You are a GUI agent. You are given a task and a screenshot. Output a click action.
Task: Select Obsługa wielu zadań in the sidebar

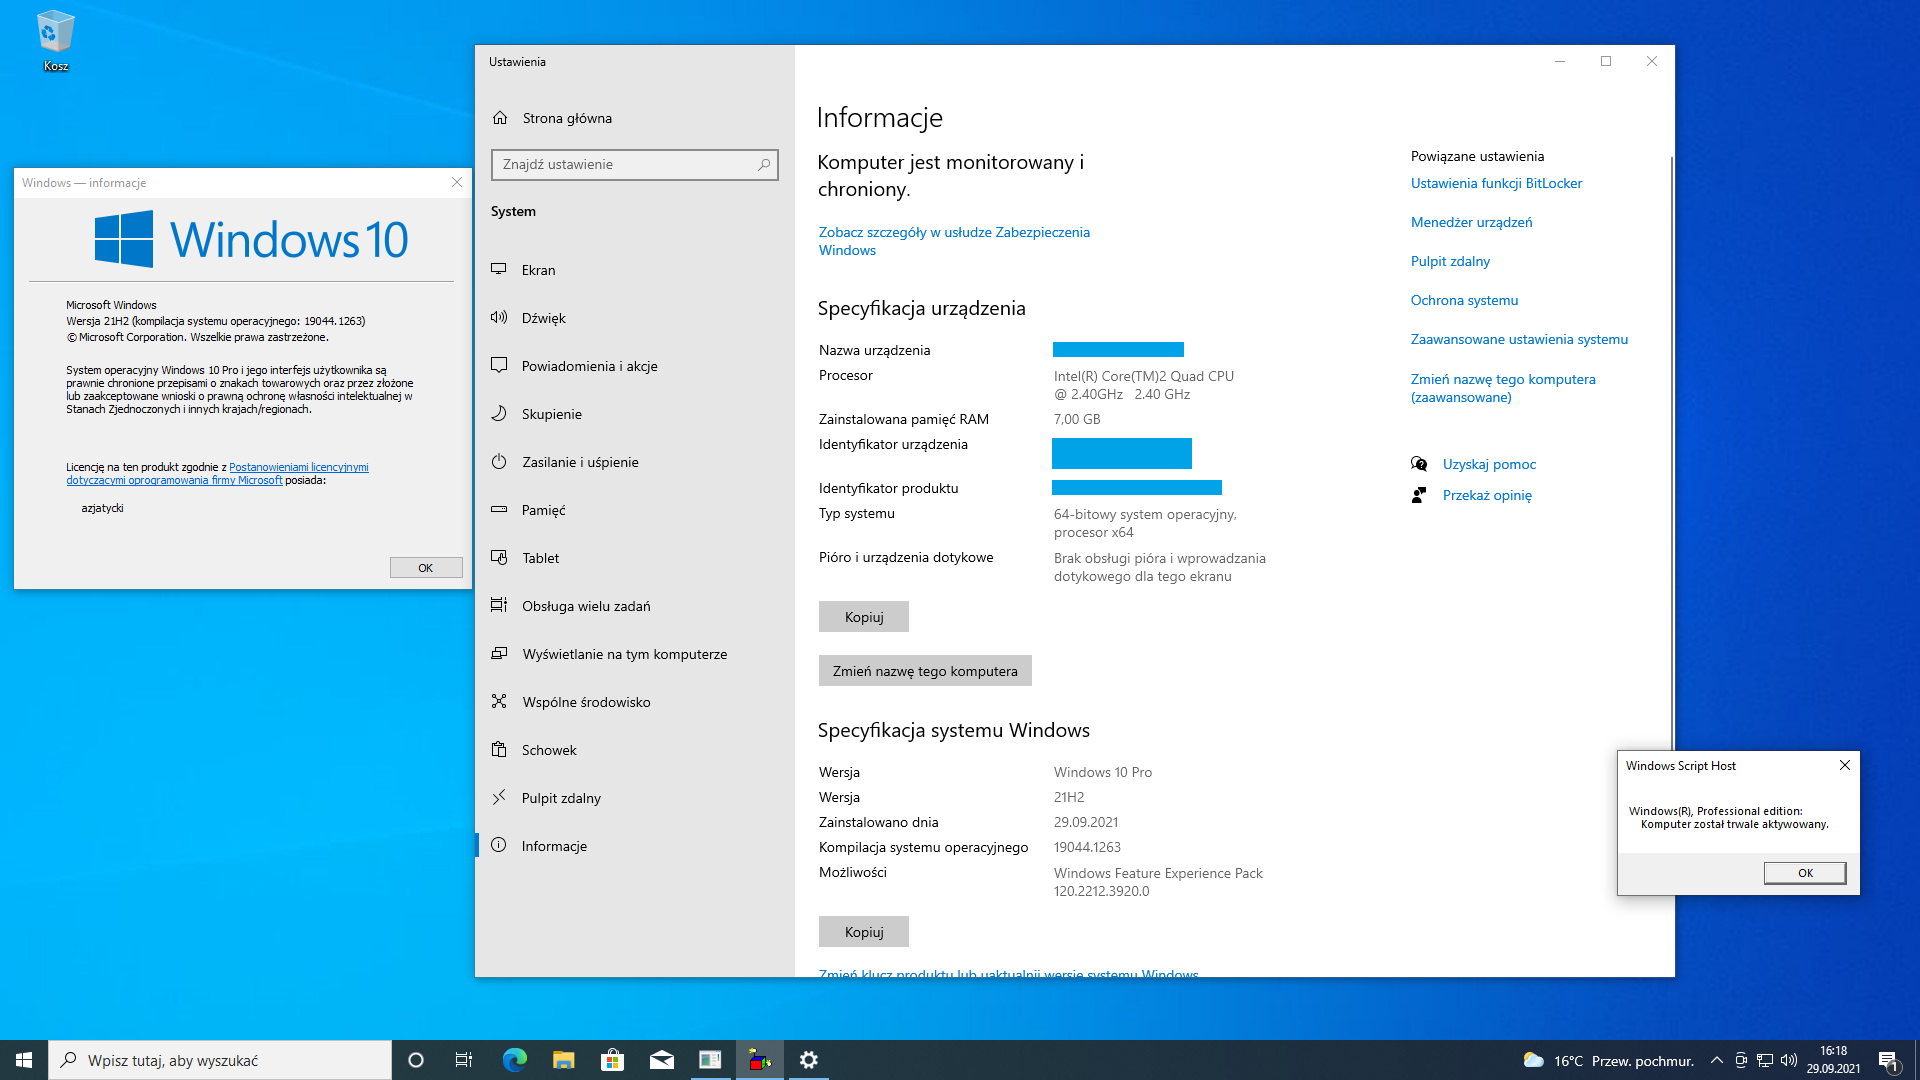[635, 606]
